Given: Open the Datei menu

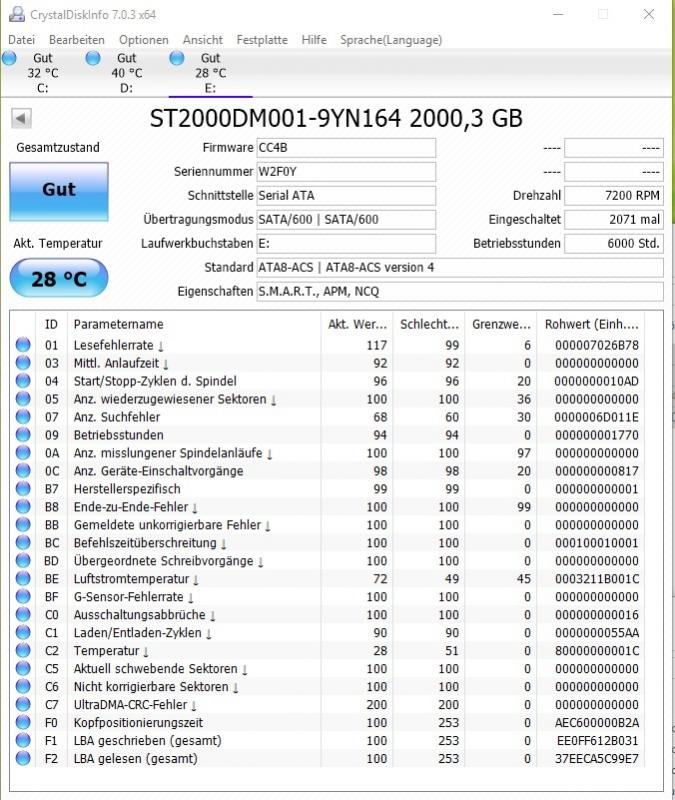Looking at the screenshot, I should [x=21, y=40].
